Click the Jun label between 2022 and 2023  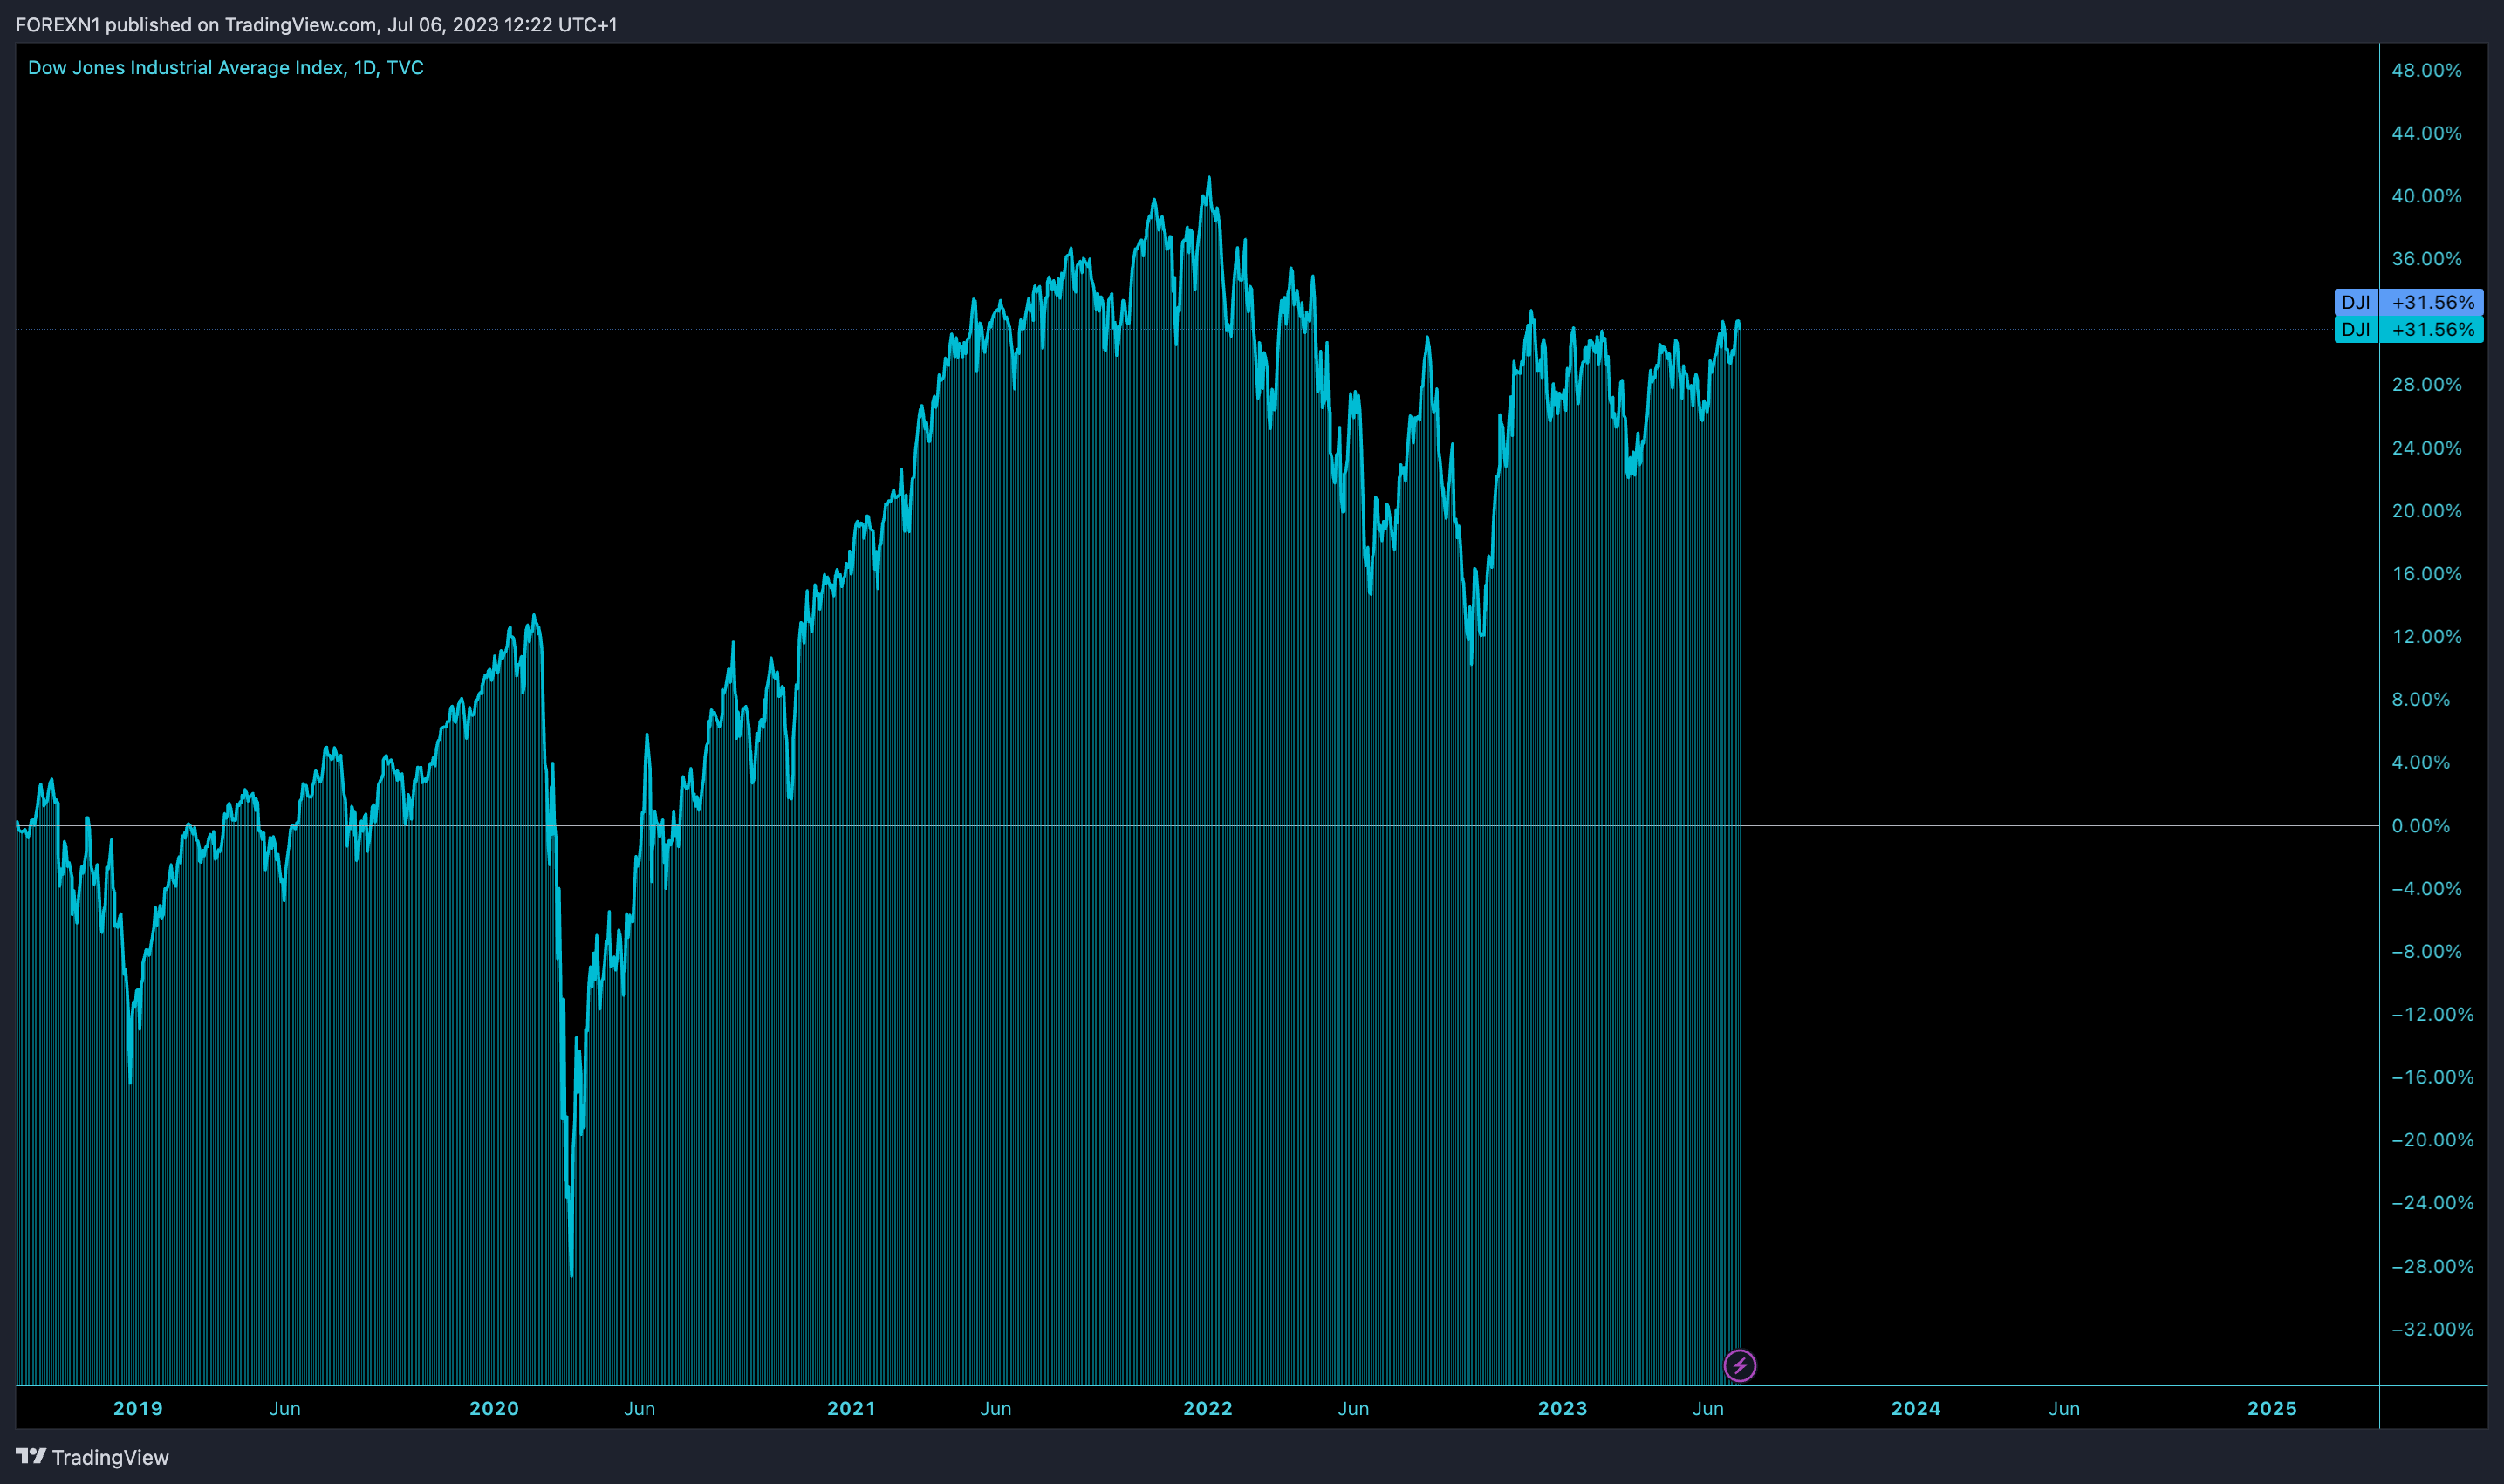point(1354,1408)
